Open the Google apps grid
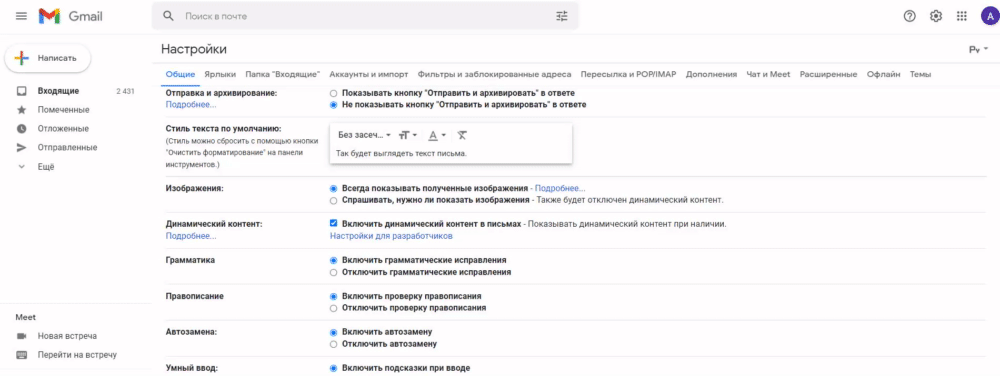This screenshot has width=1000, height=376. click(962, 17)
